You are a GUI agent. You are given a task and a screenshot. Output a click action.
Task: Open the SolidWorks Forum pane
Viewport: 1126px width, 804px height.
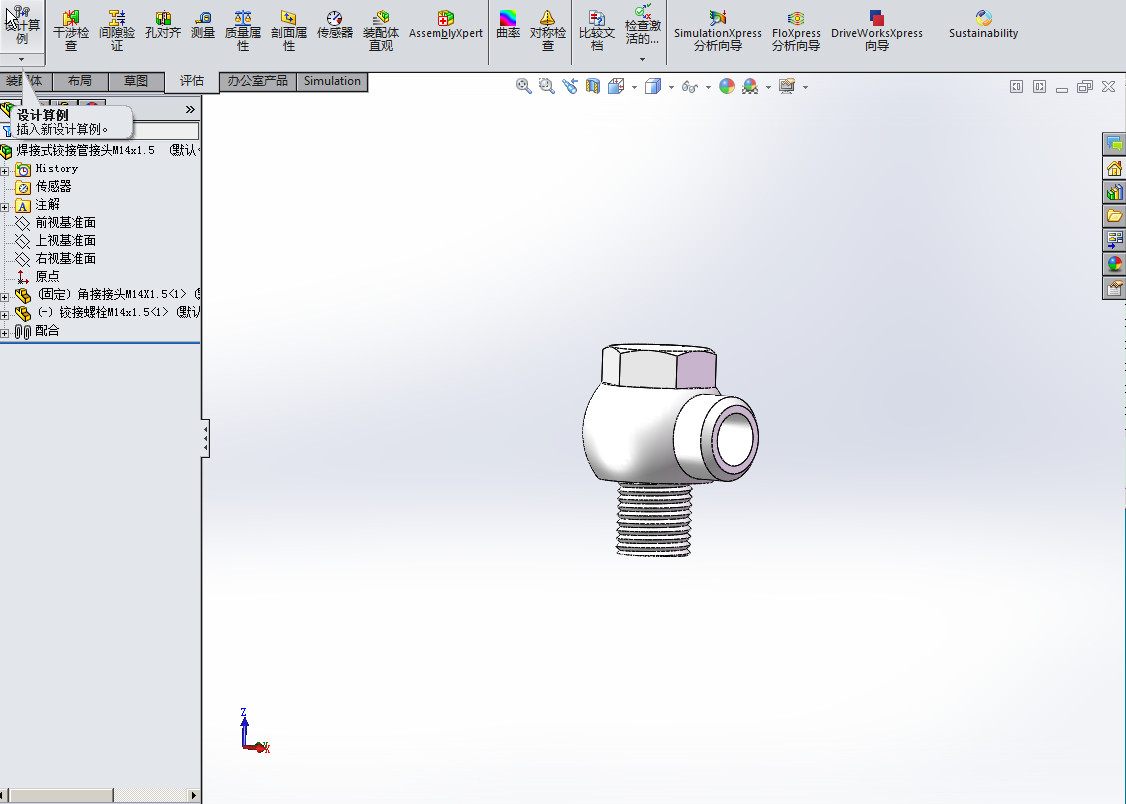[x=1114, y=144]
